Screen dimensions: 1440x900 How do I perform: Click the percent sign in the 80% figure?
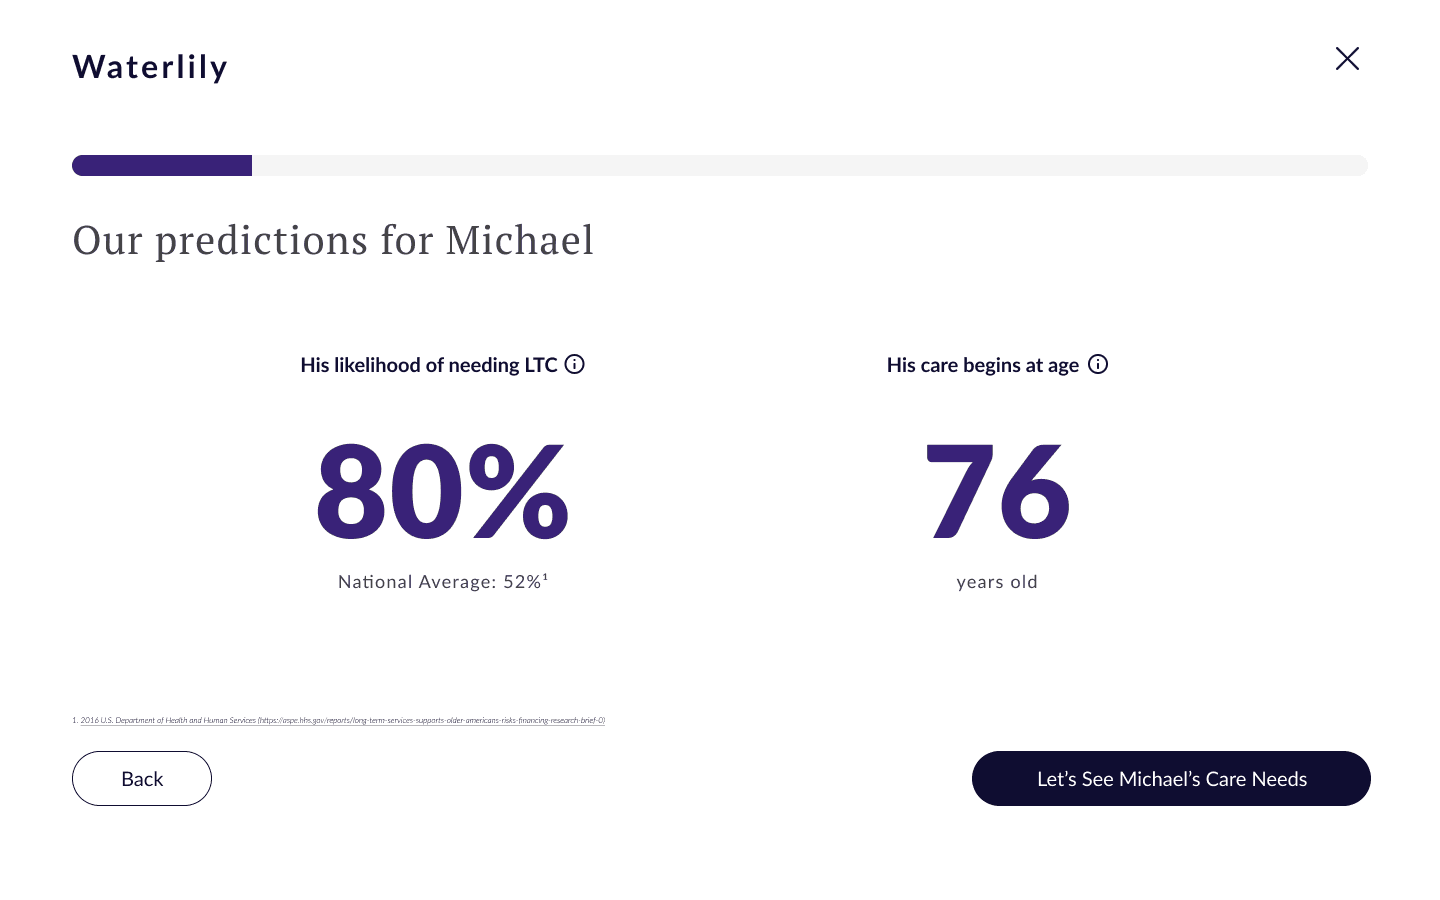518,492
